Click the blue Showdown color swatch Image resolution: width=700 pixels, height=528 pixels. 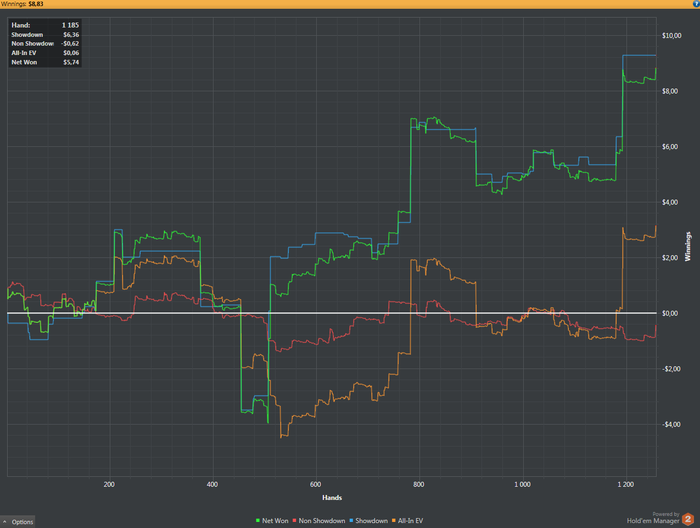tap(351, 521)
